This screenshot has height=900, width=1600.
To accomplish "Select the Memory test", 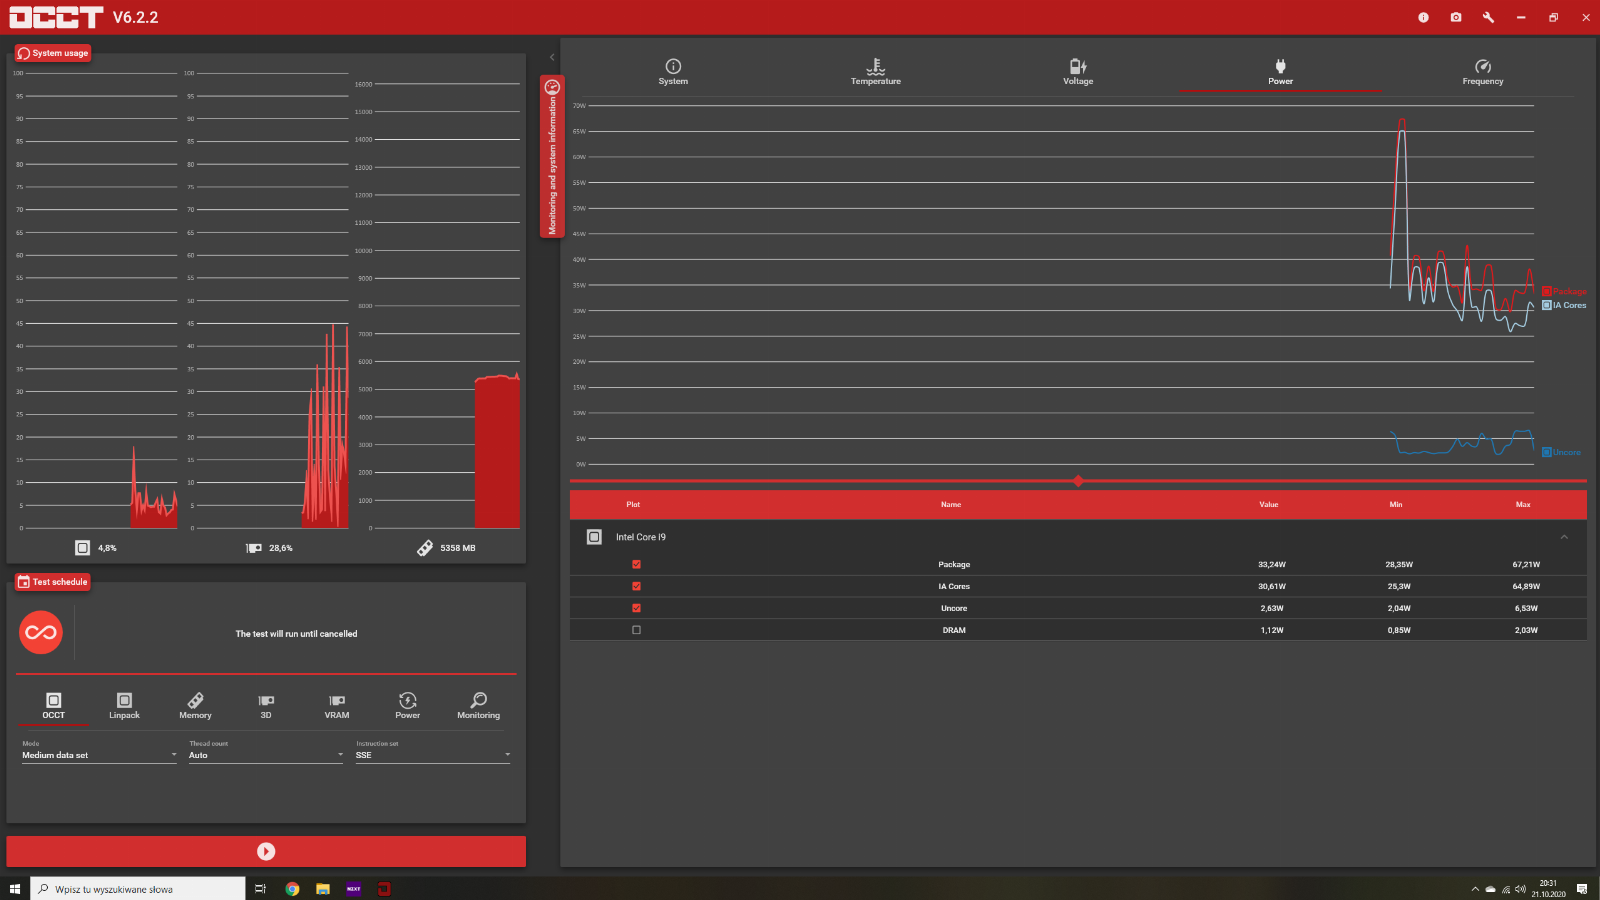I will (195, 706).
